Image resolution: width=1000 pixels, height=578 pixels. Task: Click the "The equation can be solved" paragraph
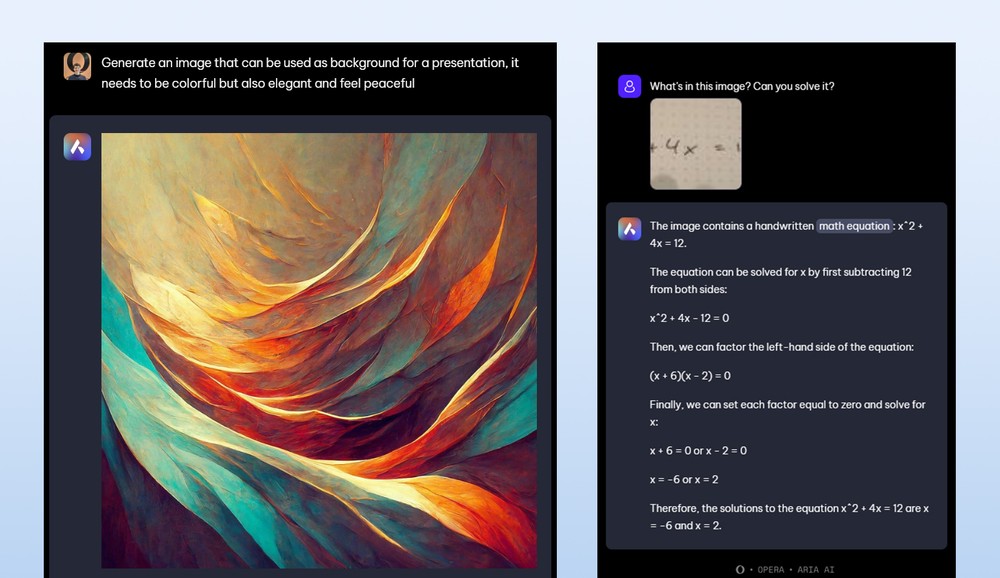click(780, 280)
